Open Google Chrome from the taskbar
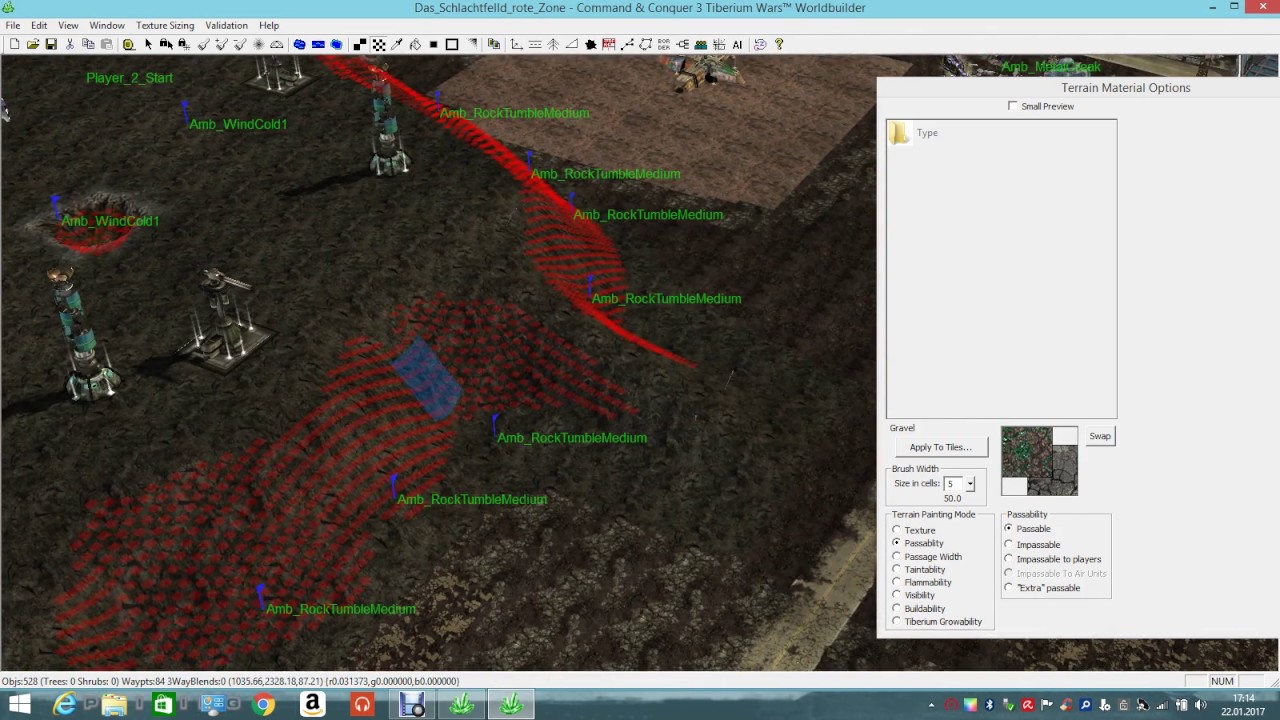 pos(263,705)
